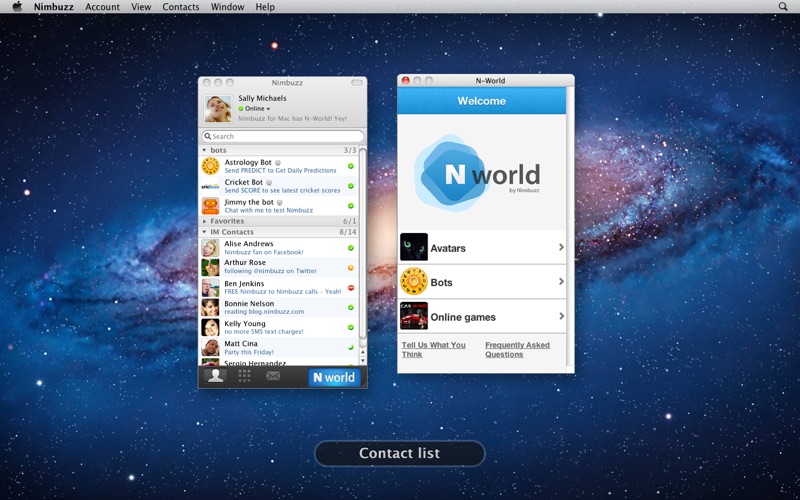
Task: Select Cricket Bot avatar icon
Action: point(210,186)
